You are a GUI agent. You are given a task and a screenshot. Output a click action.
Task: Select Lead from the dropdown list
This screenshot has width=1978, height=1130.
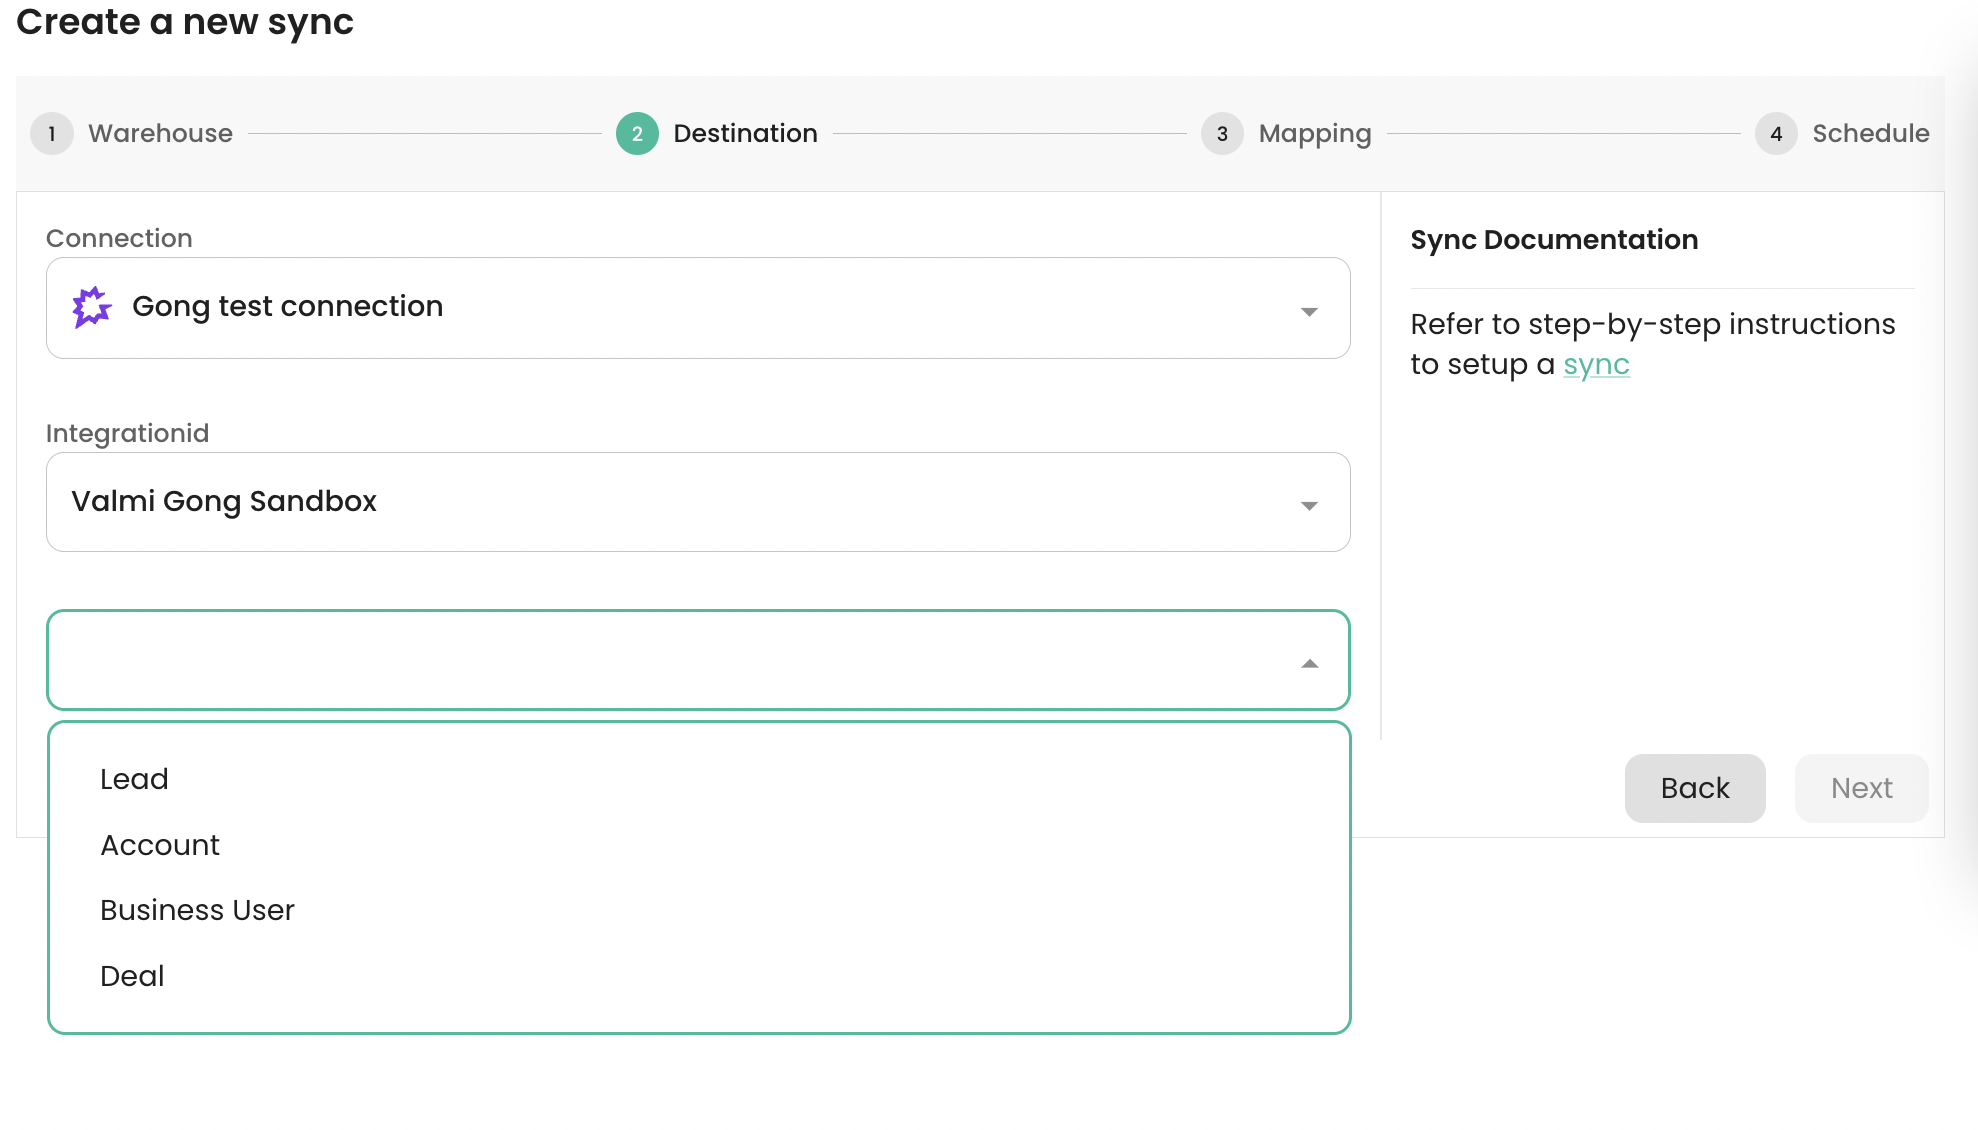point(134,779)
